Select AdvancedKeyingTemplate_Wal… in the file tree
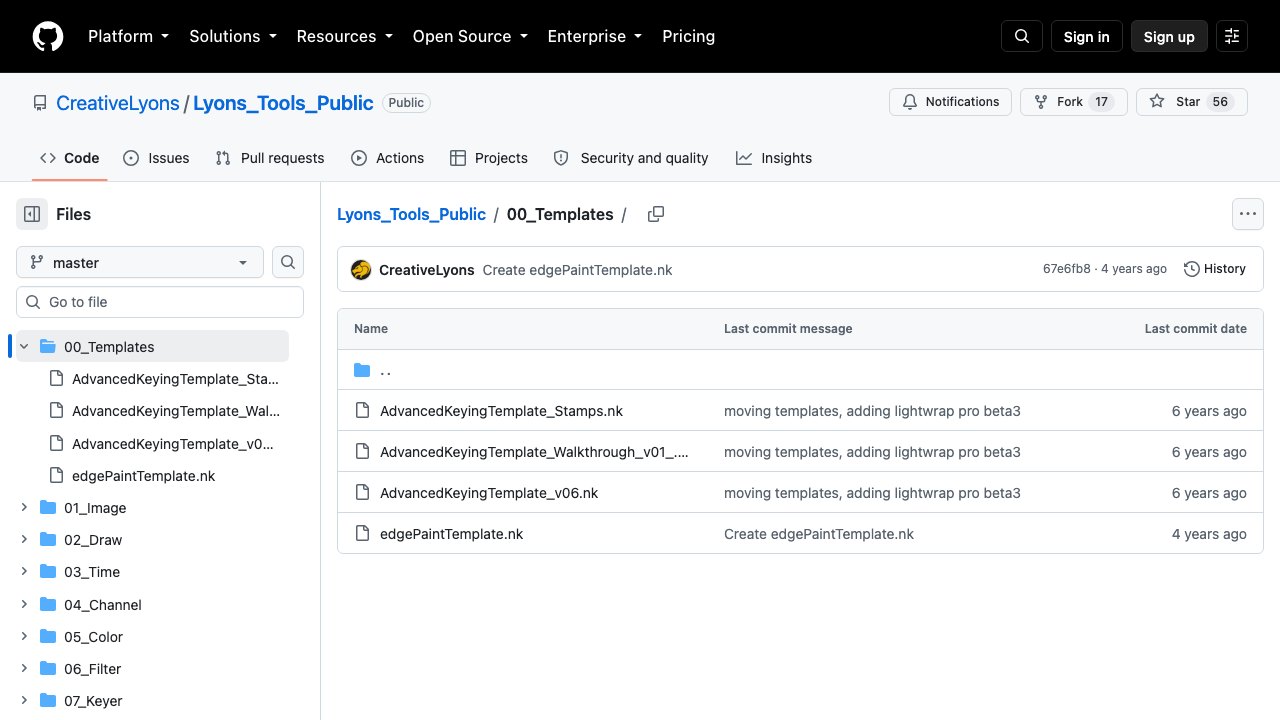Image resolution: width=1280 pixels, height=720 pixels. [176, 411]
